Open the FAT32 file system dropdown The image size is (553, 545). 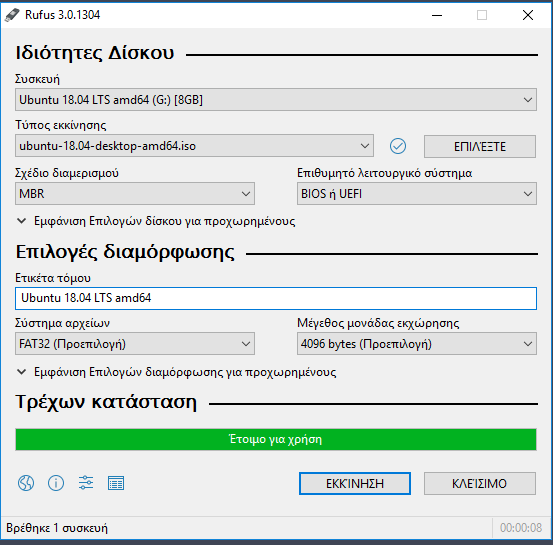(x=135, y=344)
